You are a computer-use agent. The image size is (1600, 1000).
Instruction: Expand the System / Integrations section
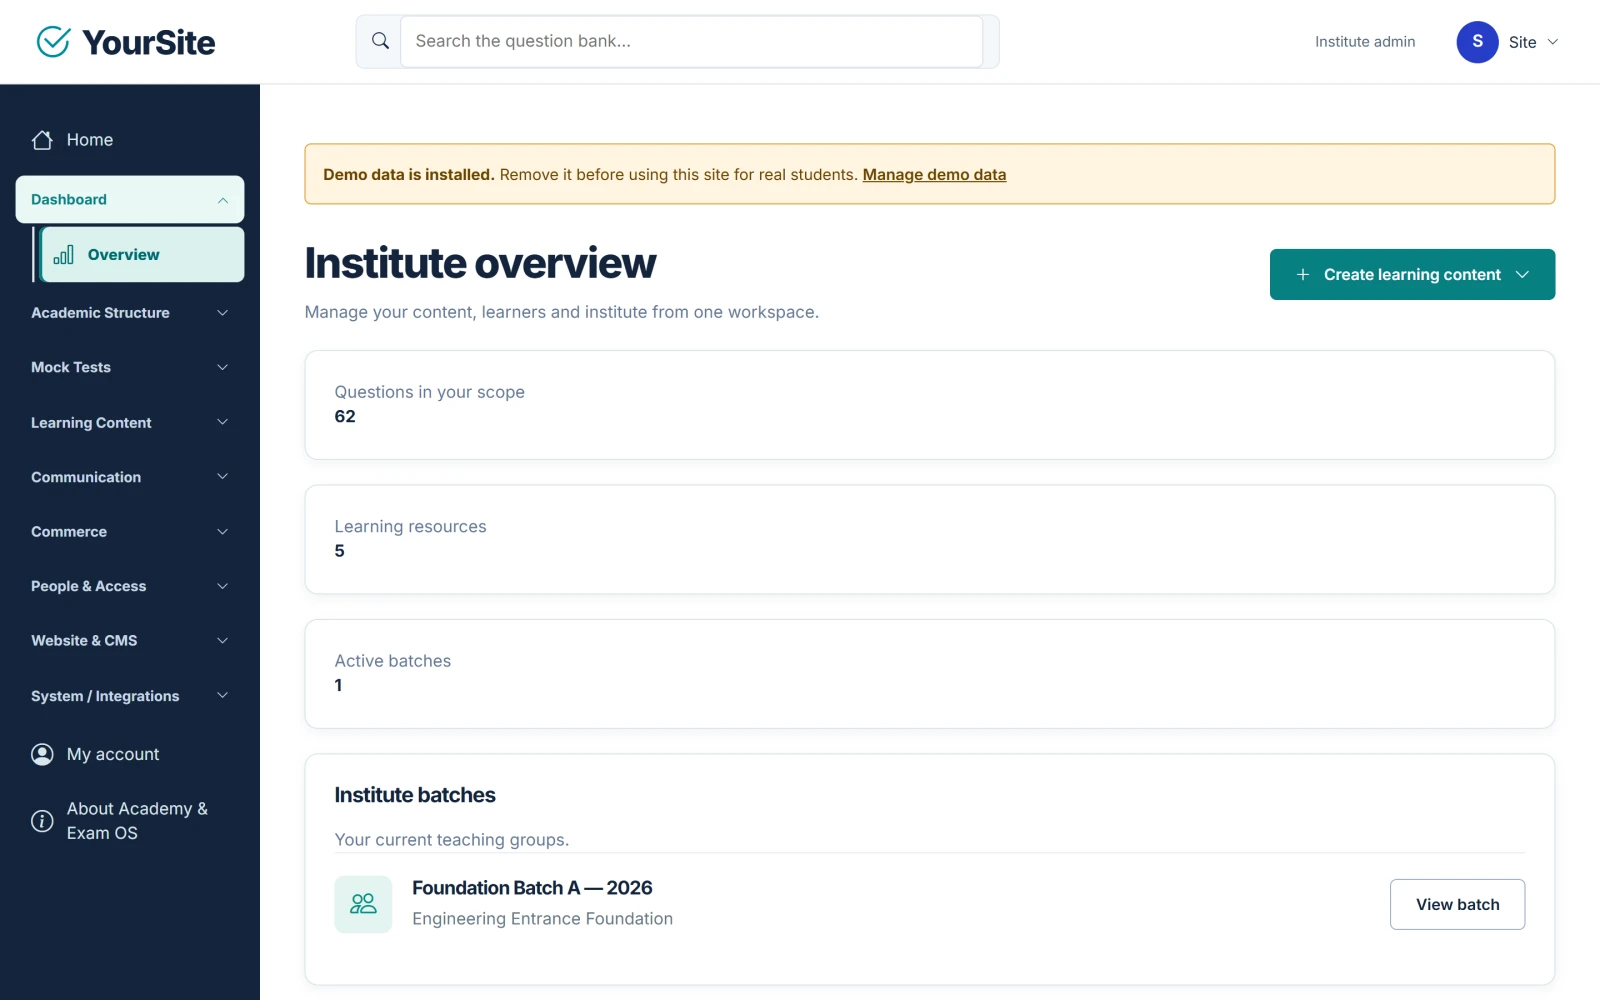130,695
